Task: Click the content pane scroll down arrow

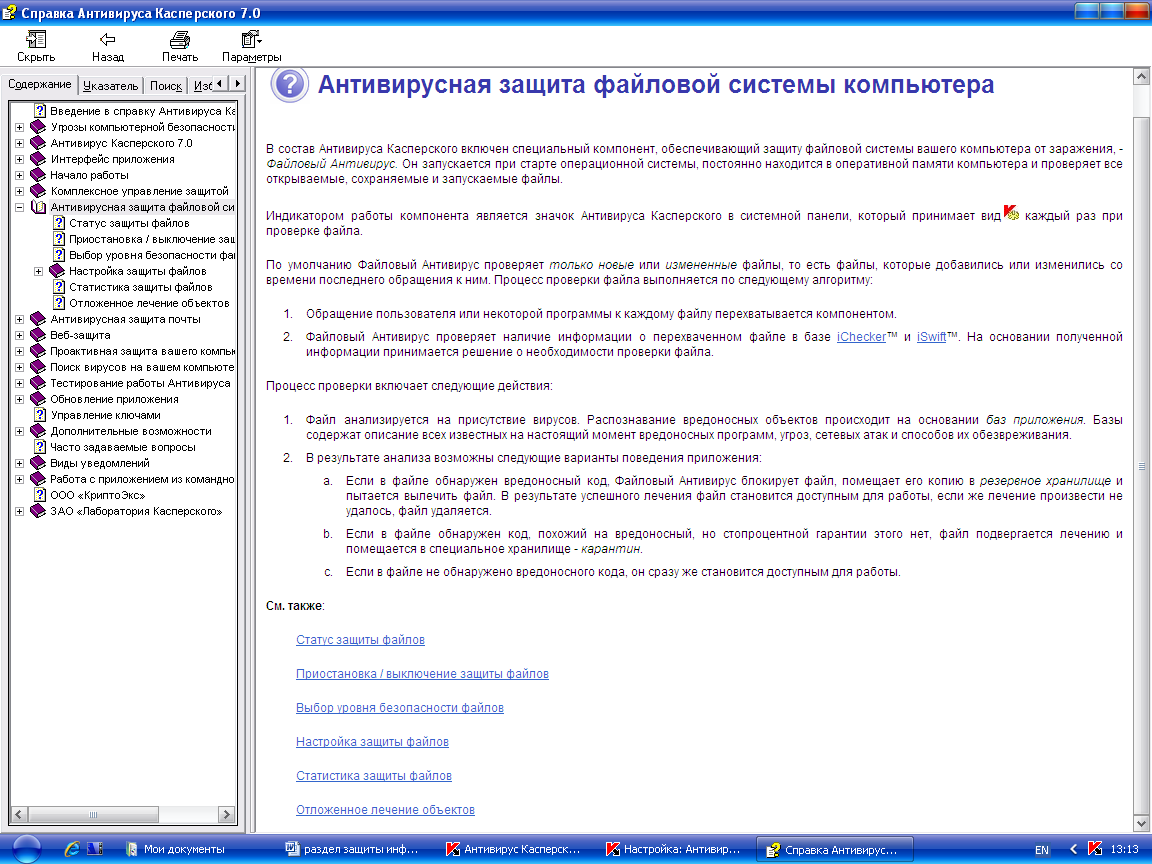Action: tap(1141, 824)
